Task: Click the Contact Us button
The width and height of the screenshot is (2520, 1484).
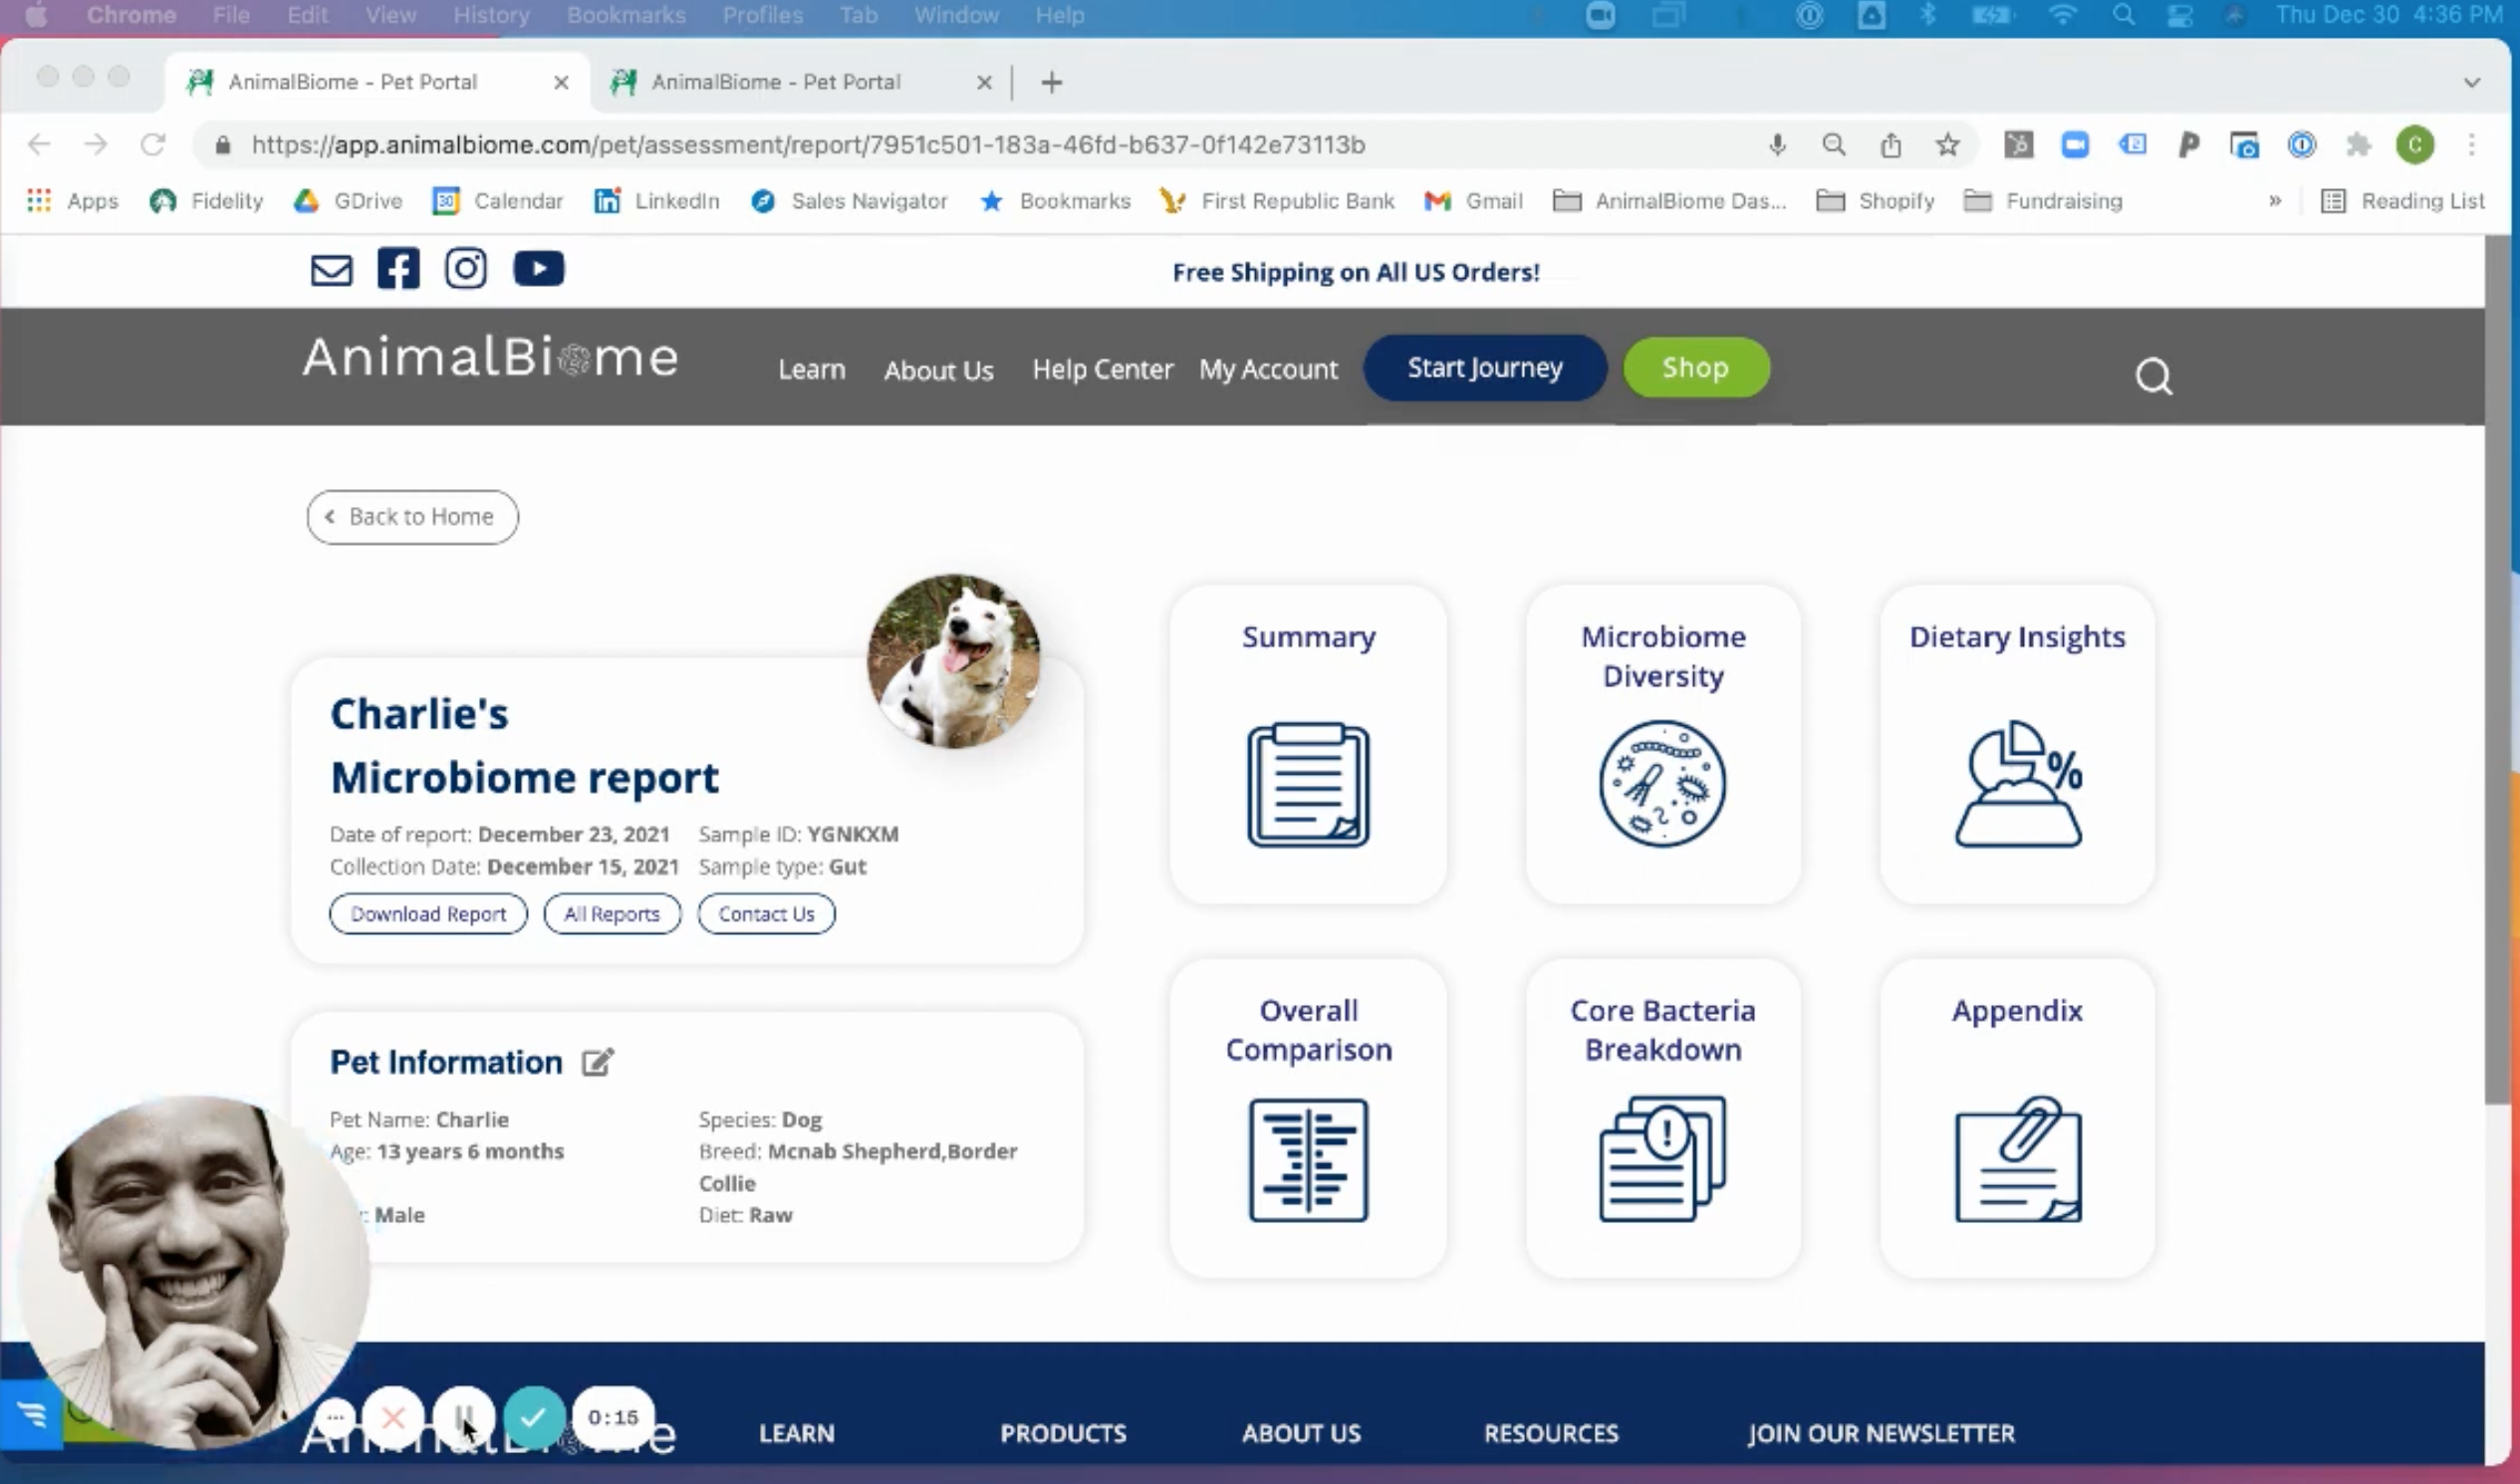Action: [x=766, y=914]
